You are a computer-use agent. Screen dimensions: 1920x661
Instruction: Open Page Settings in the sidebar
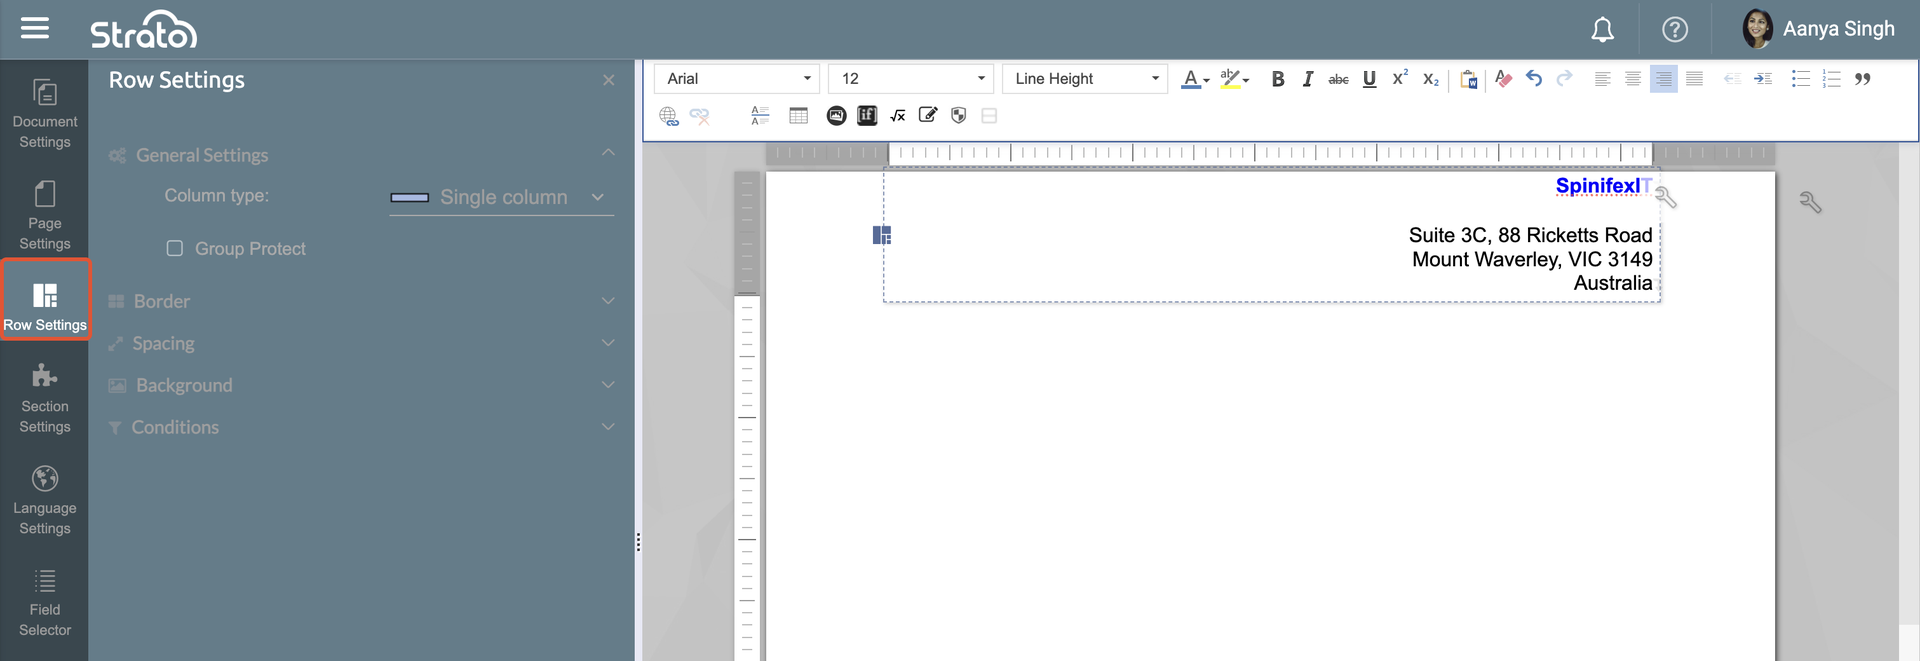[45, 215]
